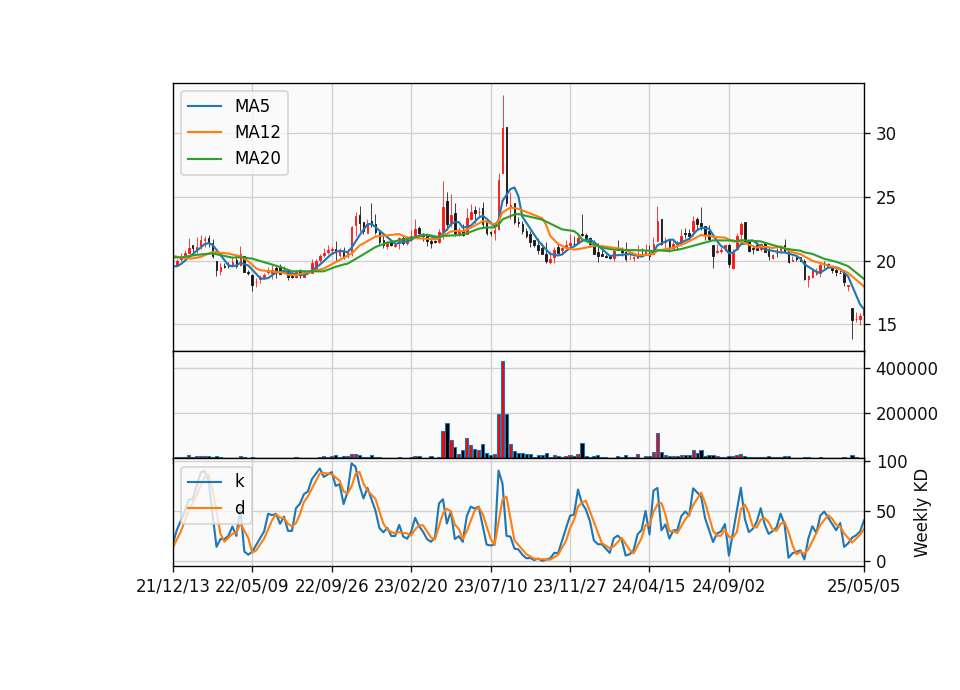
Task: Click the green MA20 legend line sample
Action: (x=204, y=159)
